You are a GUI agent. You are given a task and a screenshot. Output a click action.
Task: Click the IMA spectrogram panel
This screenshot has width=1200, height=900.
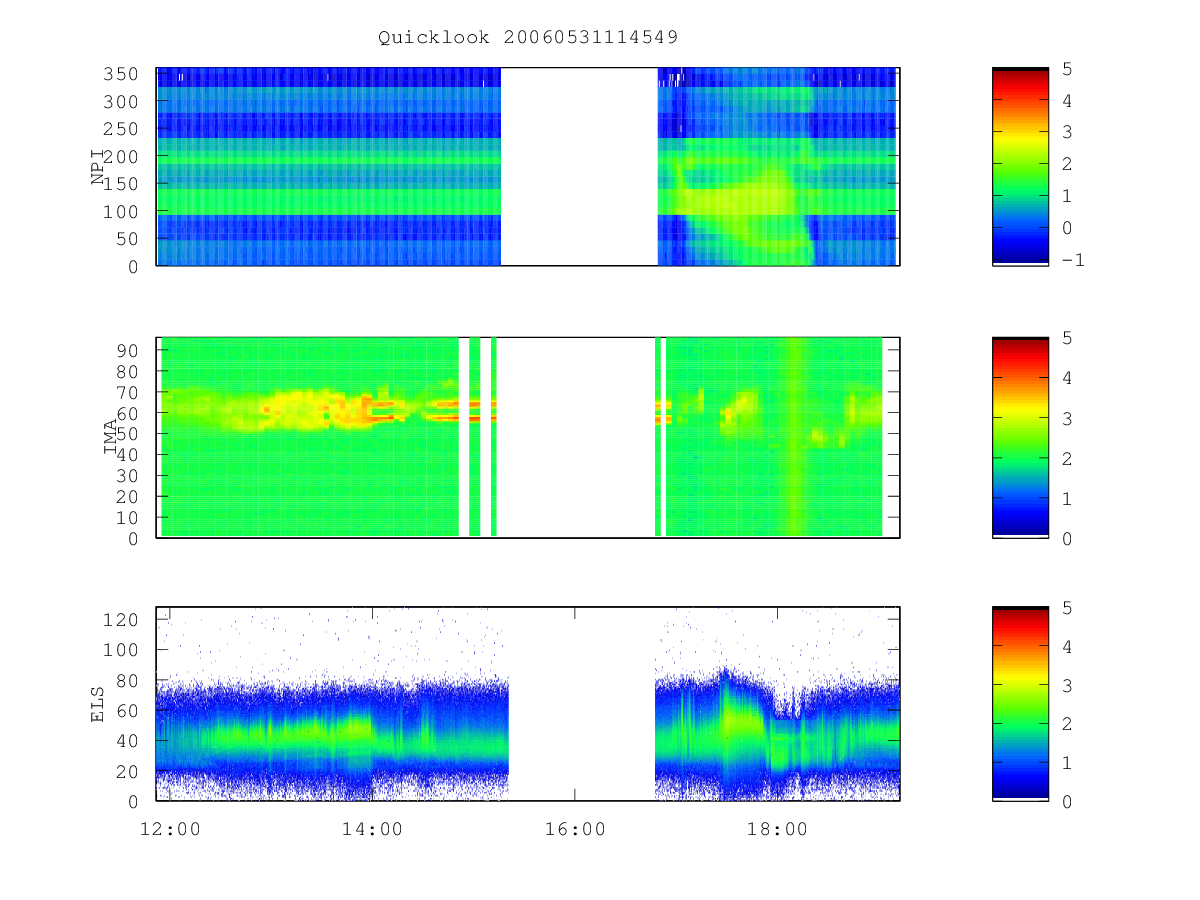[528, 438]
